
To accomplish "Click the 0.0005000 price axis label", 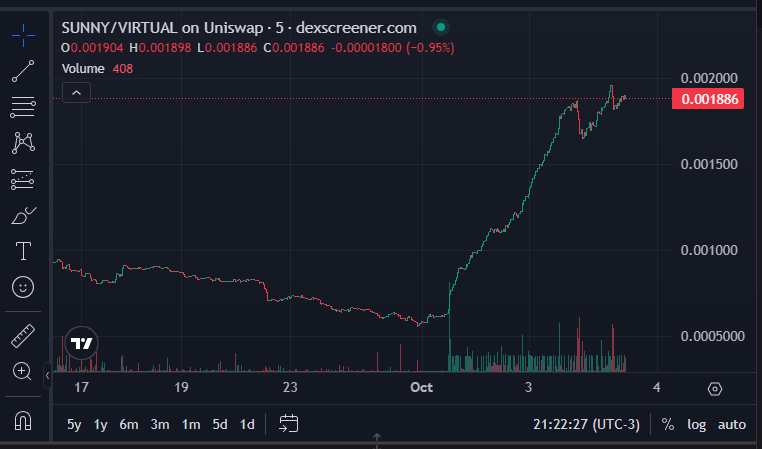I will [712, 336].
